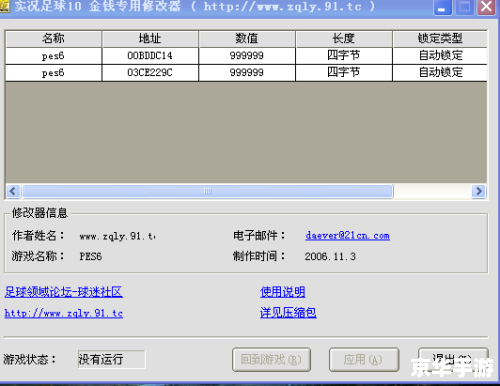Select the value 999999 in the 03CE229C row
This screenshot has width=500, height=386.
pyautogui.click(x=247, y=73)
